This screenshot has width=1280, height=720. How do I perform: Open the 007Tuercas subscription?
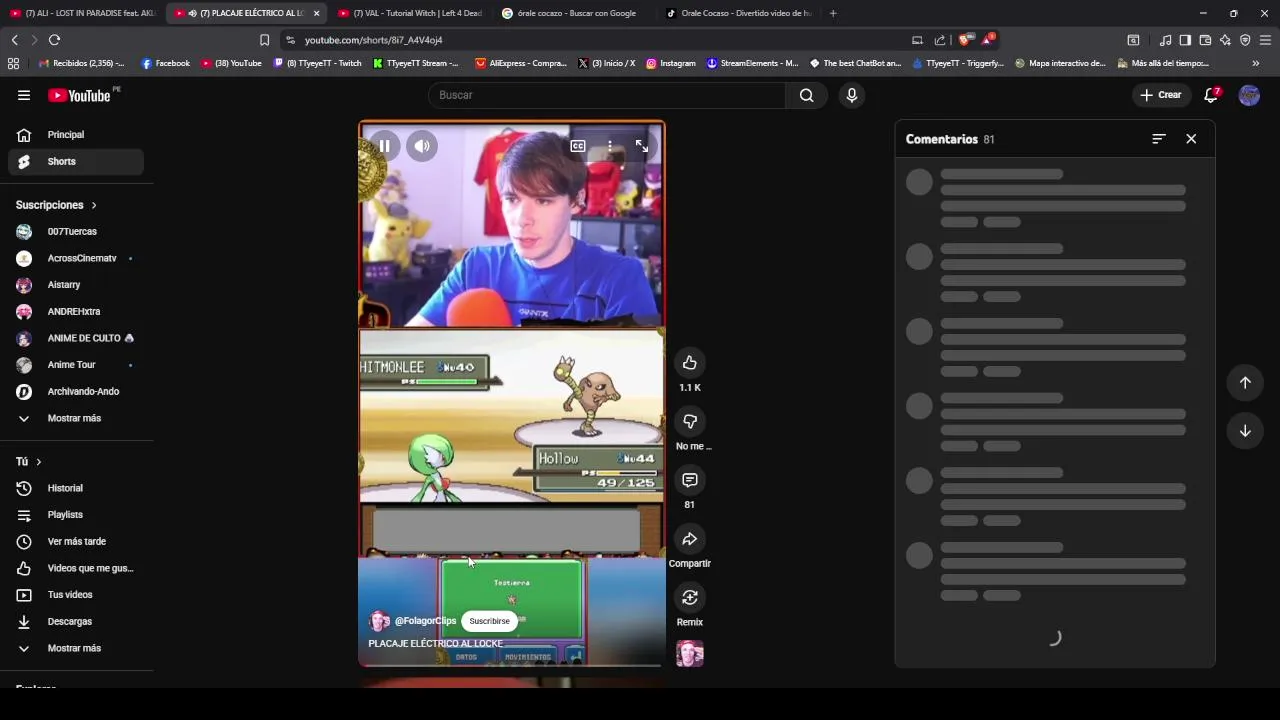(x=76, y=231)
